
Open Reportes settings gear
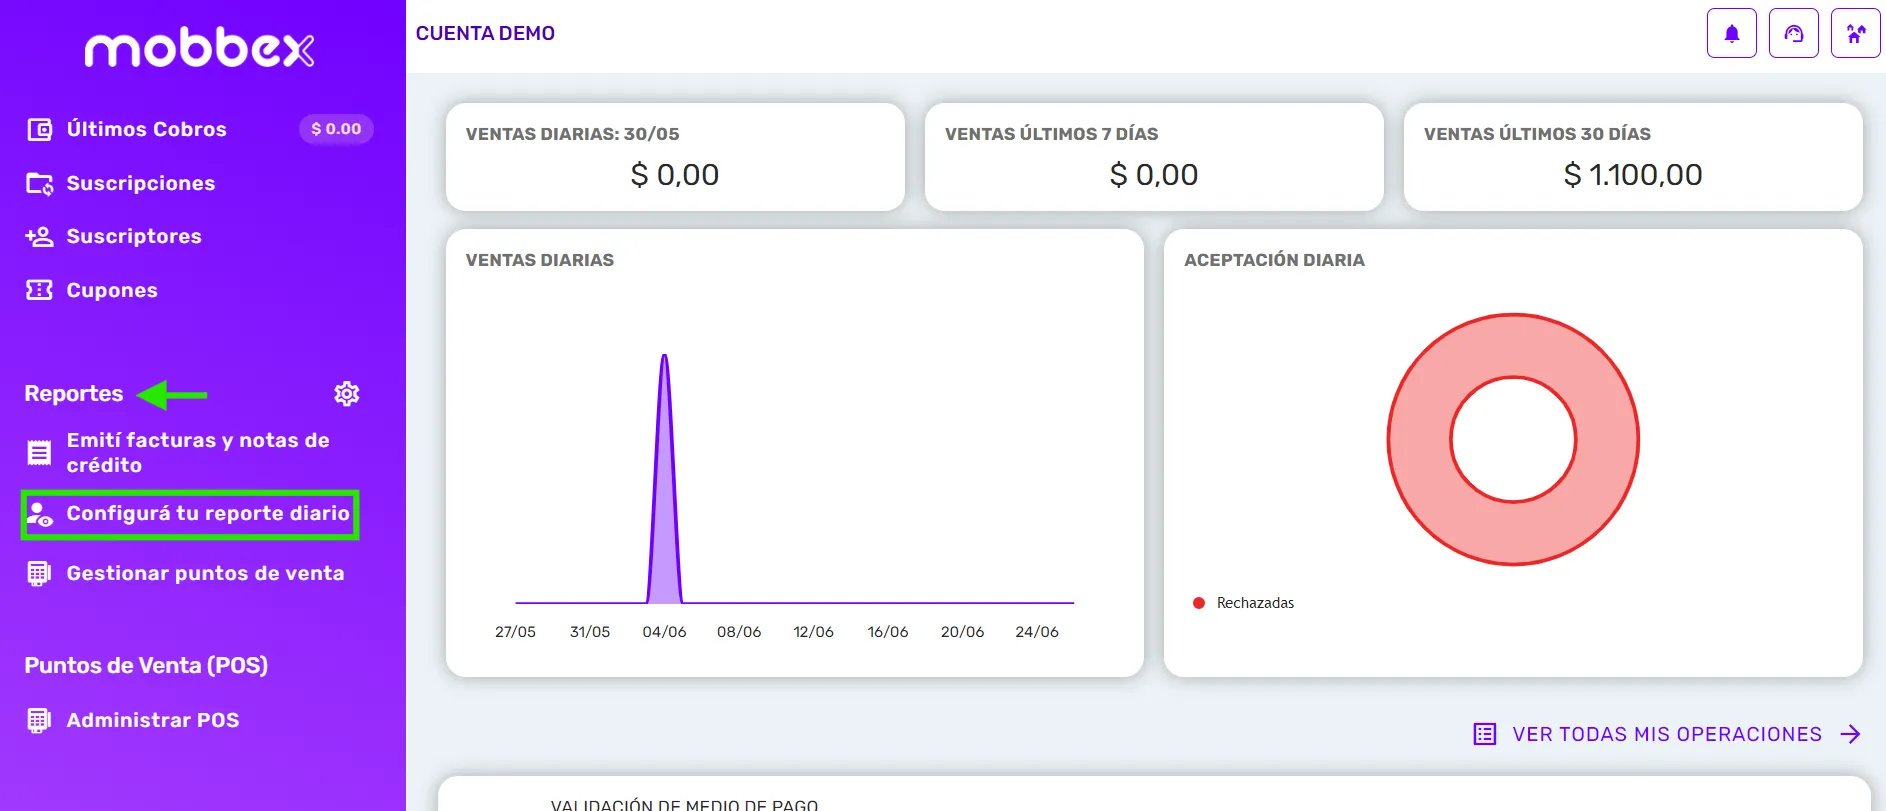347,394
